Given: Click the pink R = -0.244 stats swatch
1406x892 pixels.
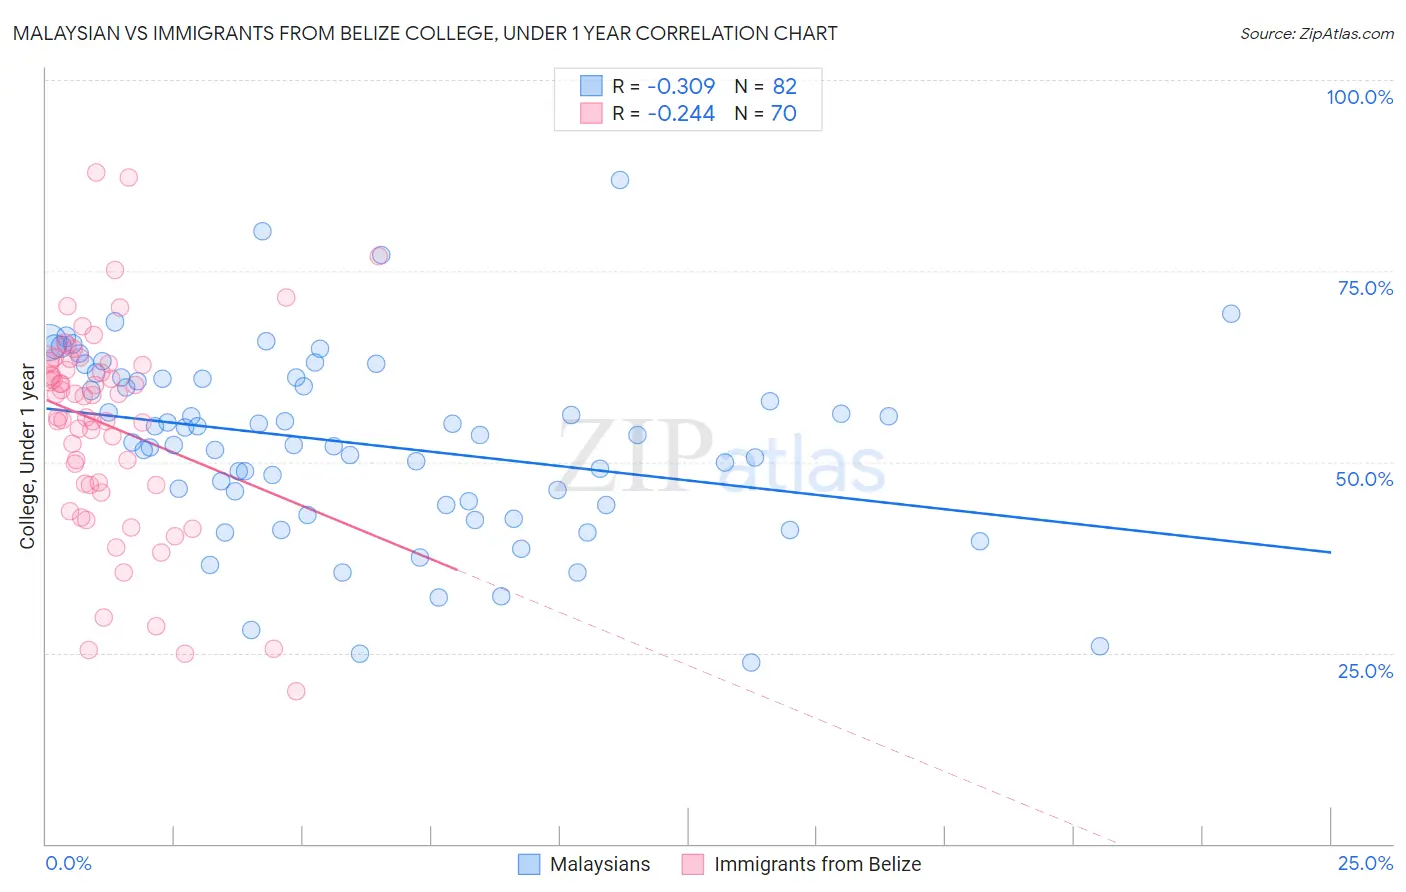Looking at the screenshot, I should 591,113.
